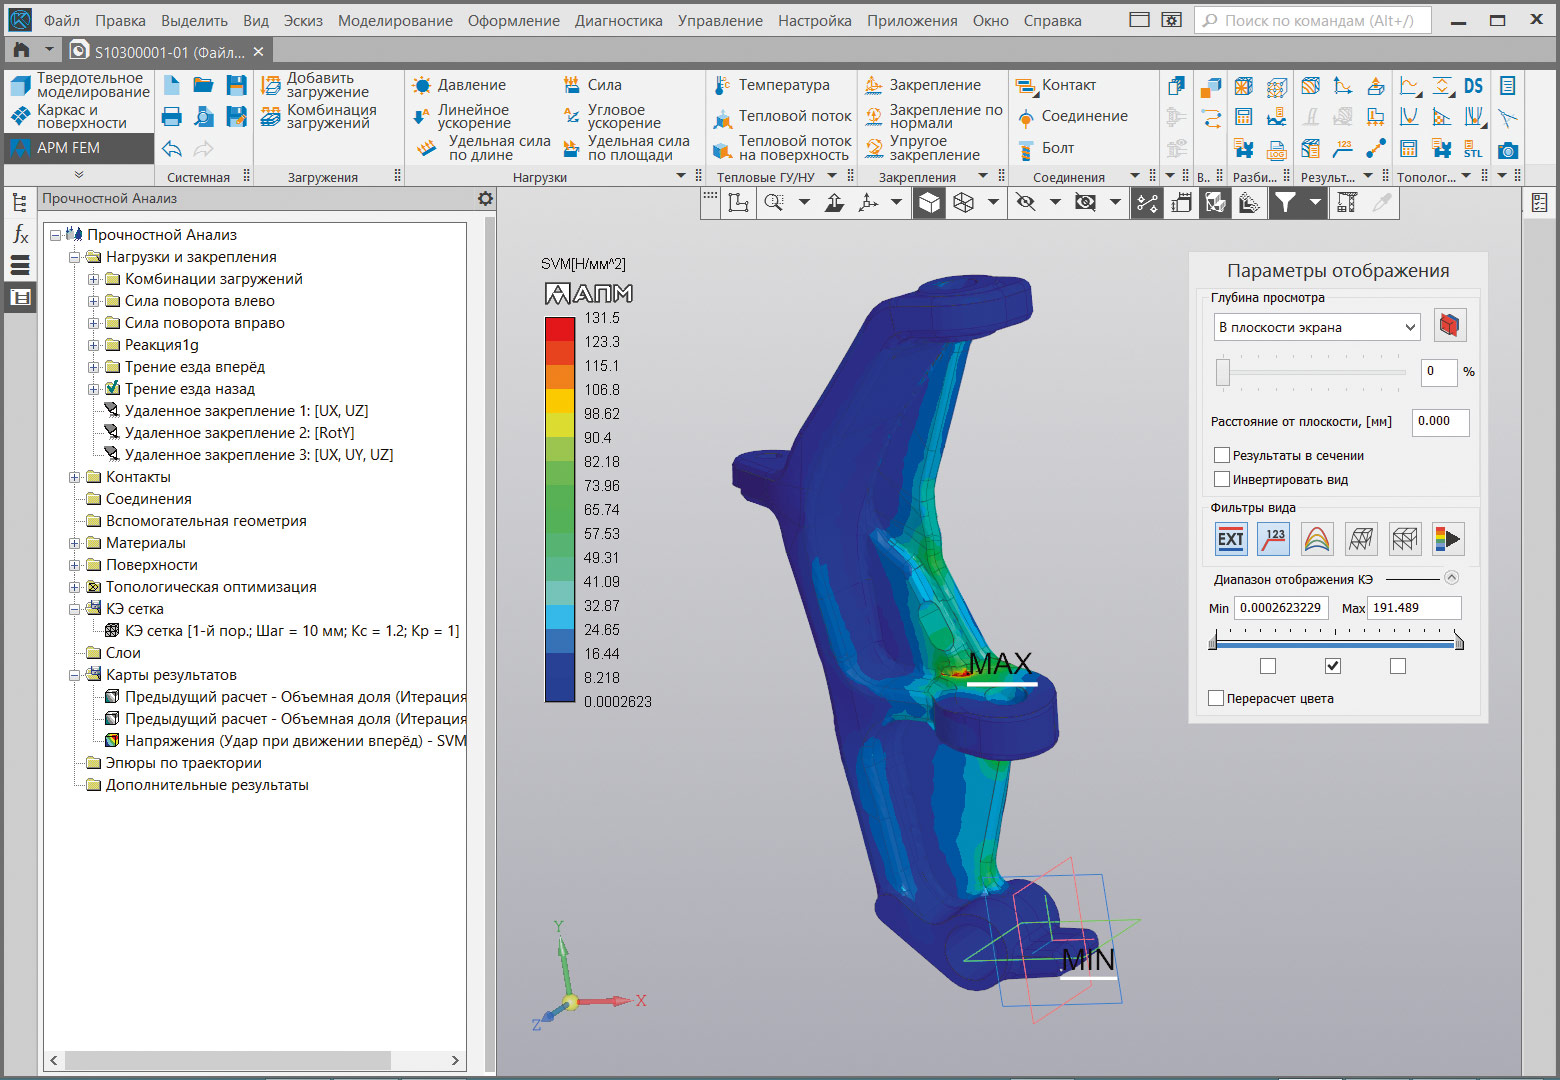Open the Моделирование menu
The image size is (1560, 1080).
[395, 20]
